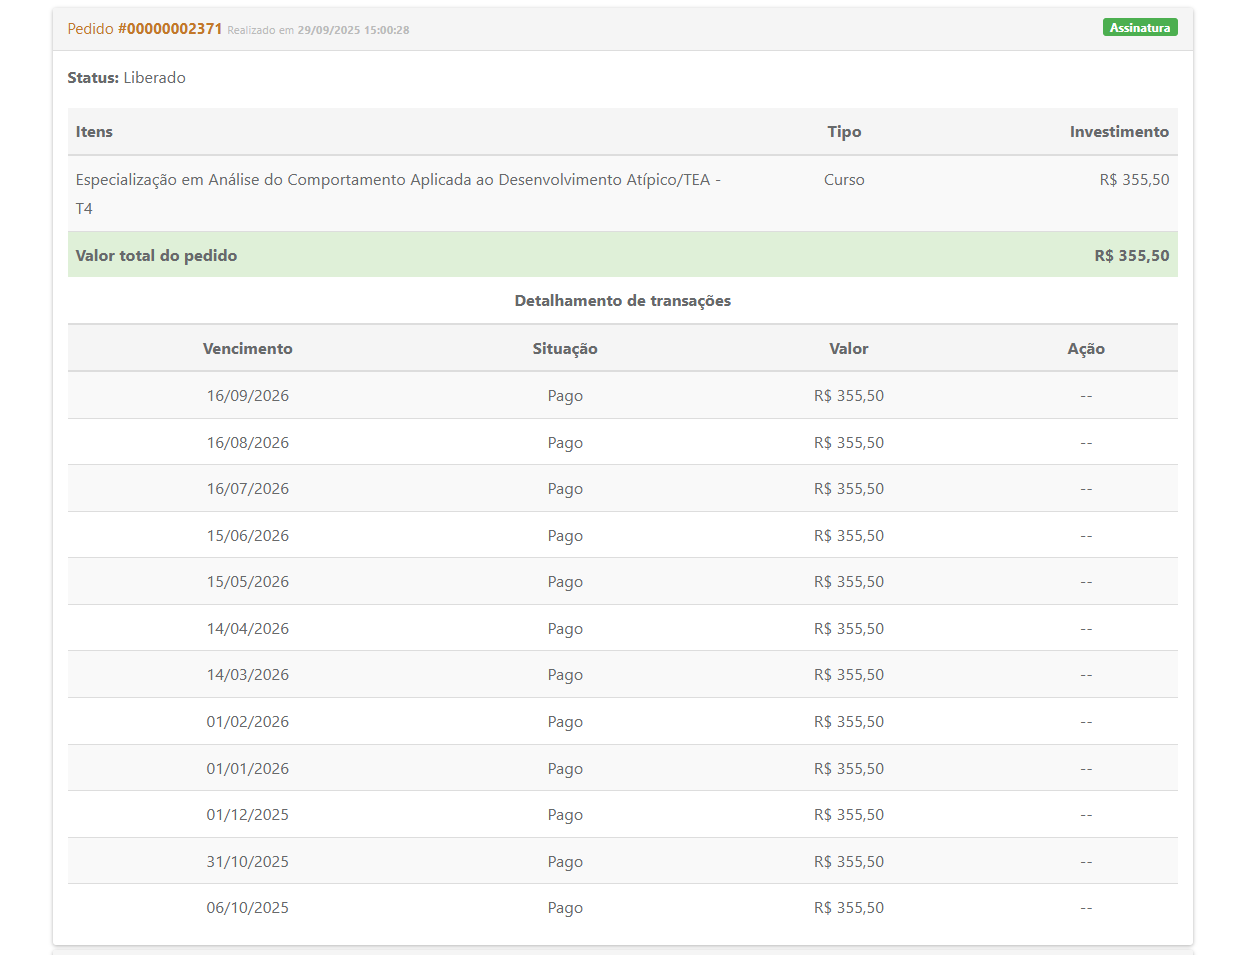Click the action dashes for 01/02/2026
Screen dimensions: 1246x955
(1086, 723)
